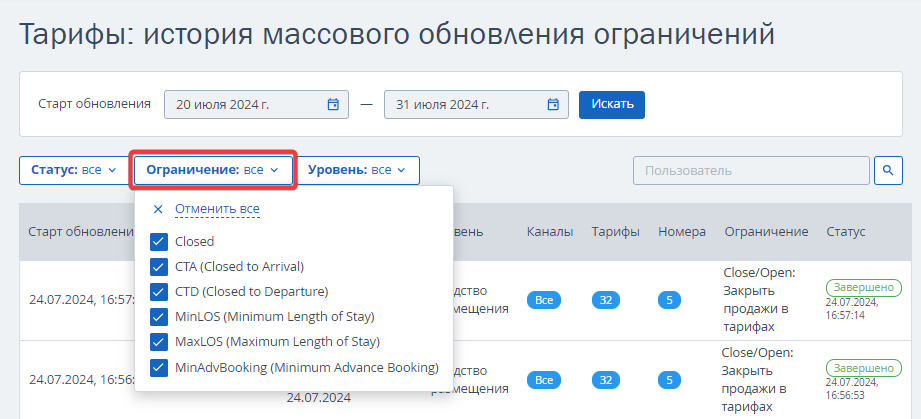
Task: Expand the Статус: все filter dropdown
Action: [73, 170]
